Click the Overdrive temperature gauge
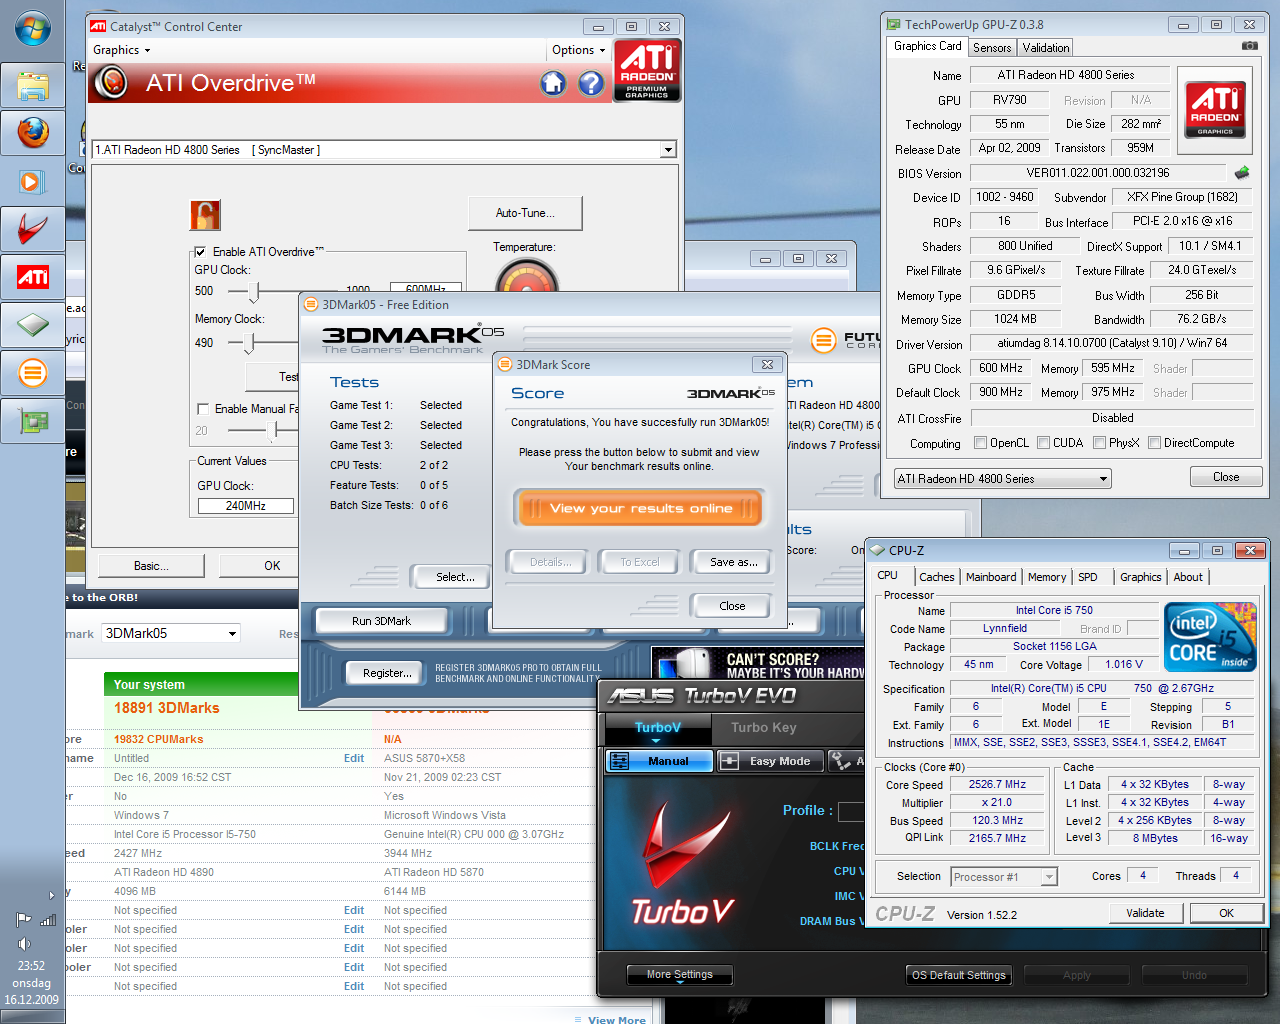Image resolution: width=1280 pixels, height=1024 pixels. coord(526,276)
